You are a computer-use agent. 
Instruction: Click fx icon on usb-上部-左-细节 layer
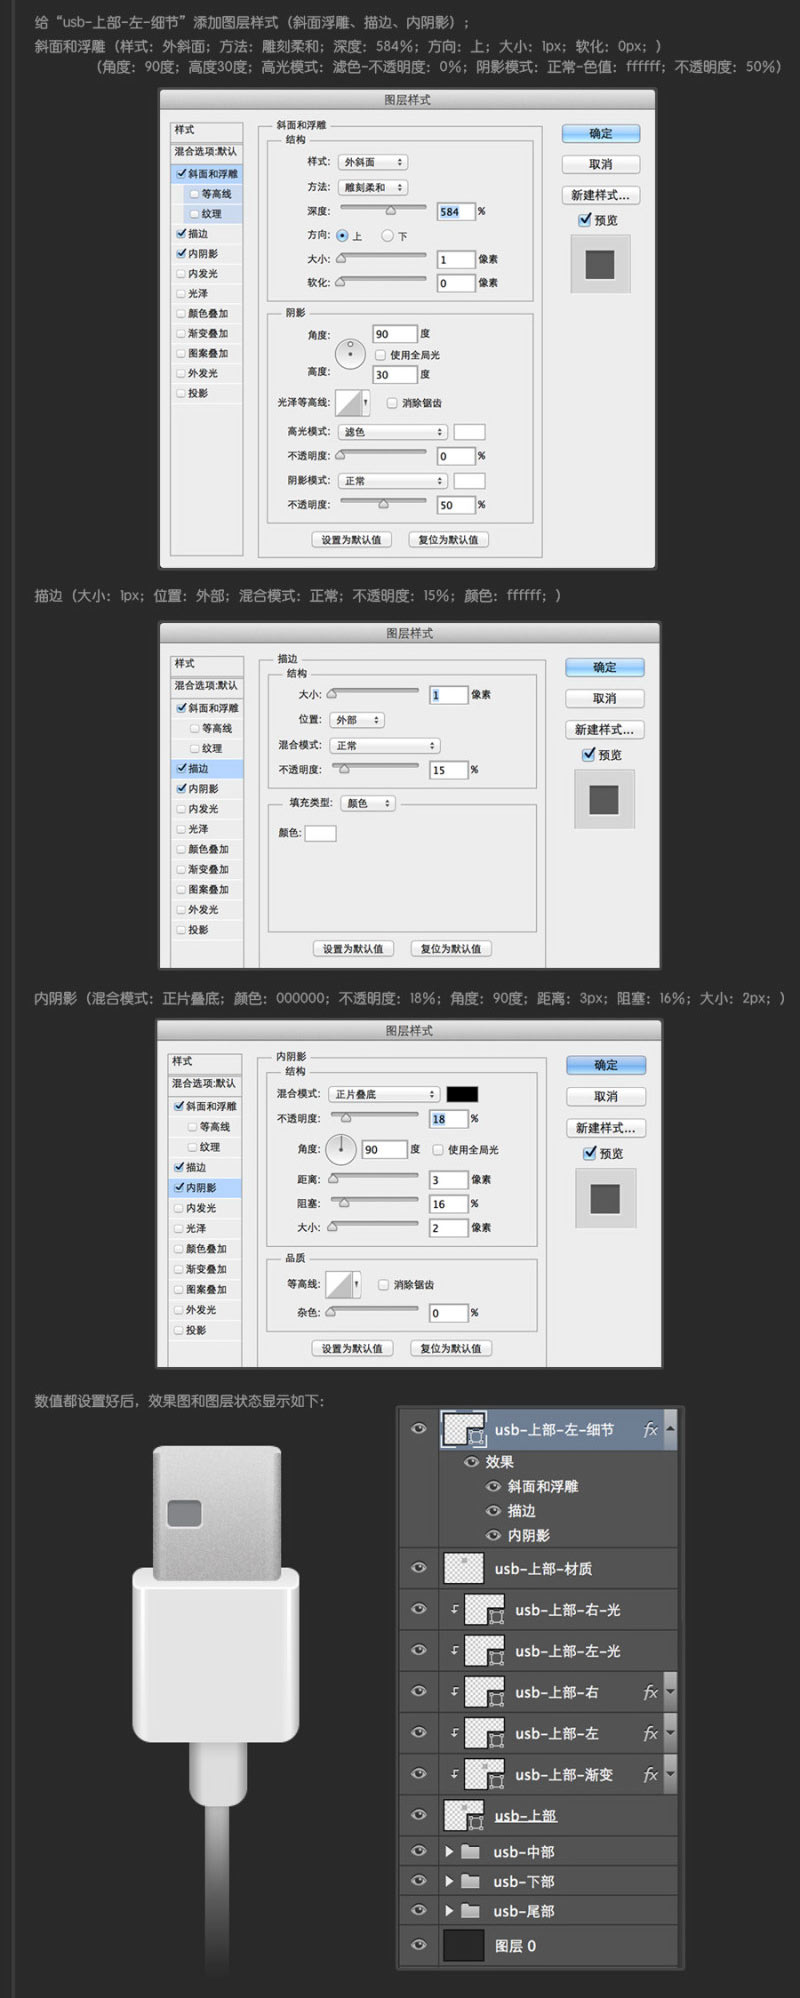pyautogui.click(x=650, y=1430)
